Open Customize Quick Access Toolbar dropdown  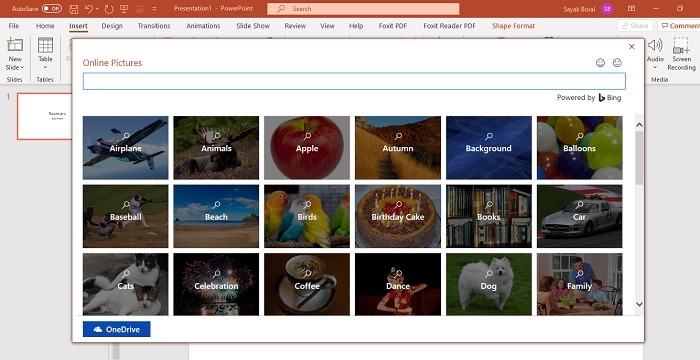(x=154, y=9)
